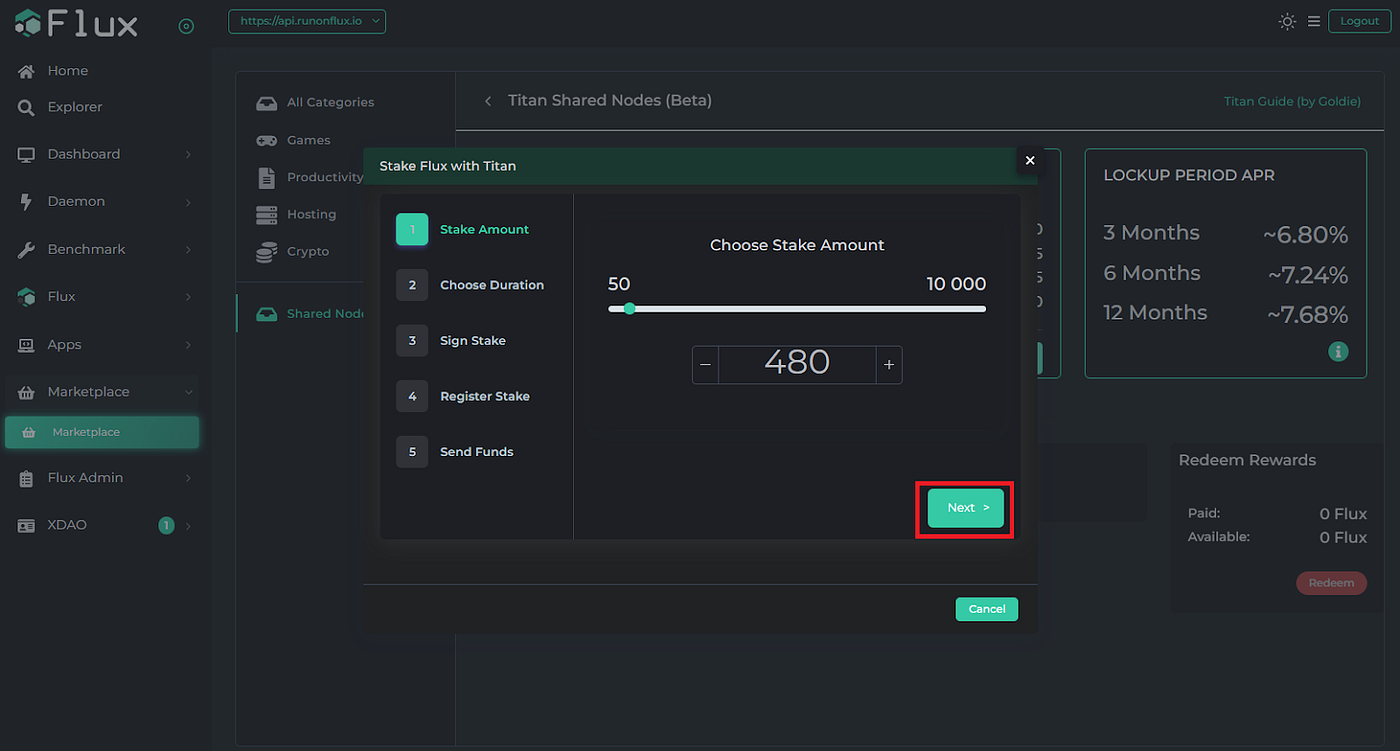This screenshot has height=751, width=1400.
Task: Select step 1 Stake Amount
Action: tap(463, 229)
